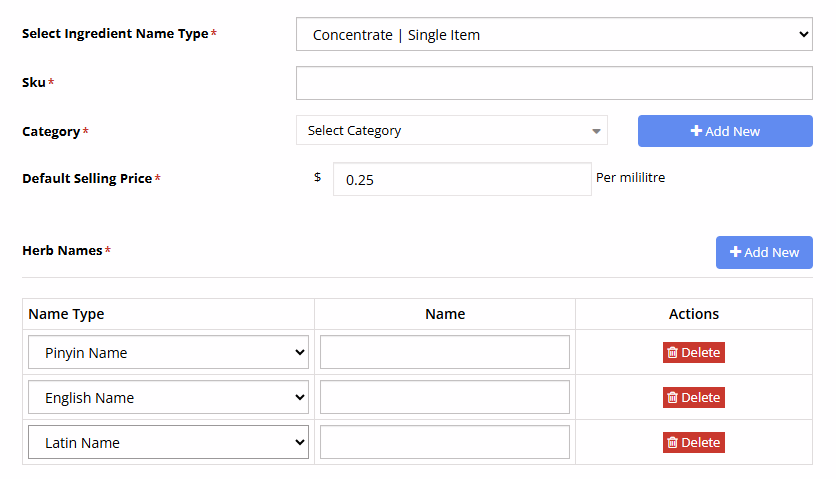Delete the Pinyin Name row

(x=694, y=352)
